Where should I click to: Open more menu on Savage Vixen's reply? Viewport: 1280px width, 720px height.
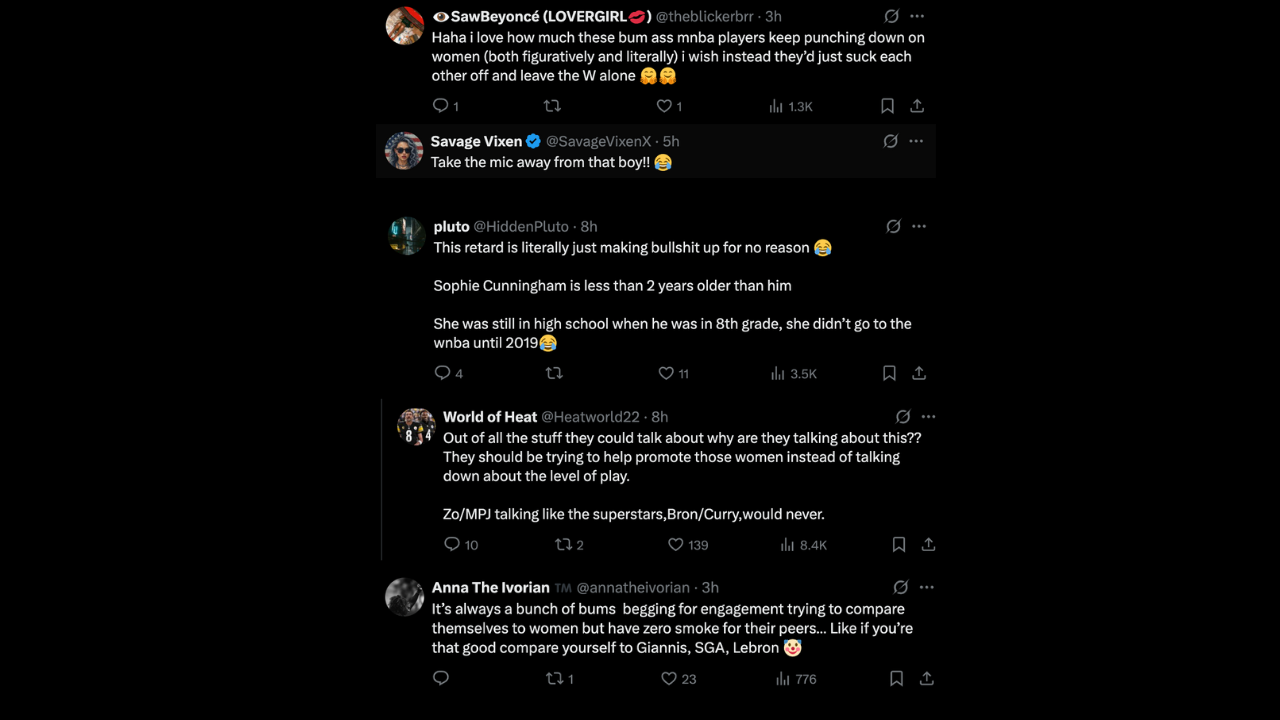point(916,141)
